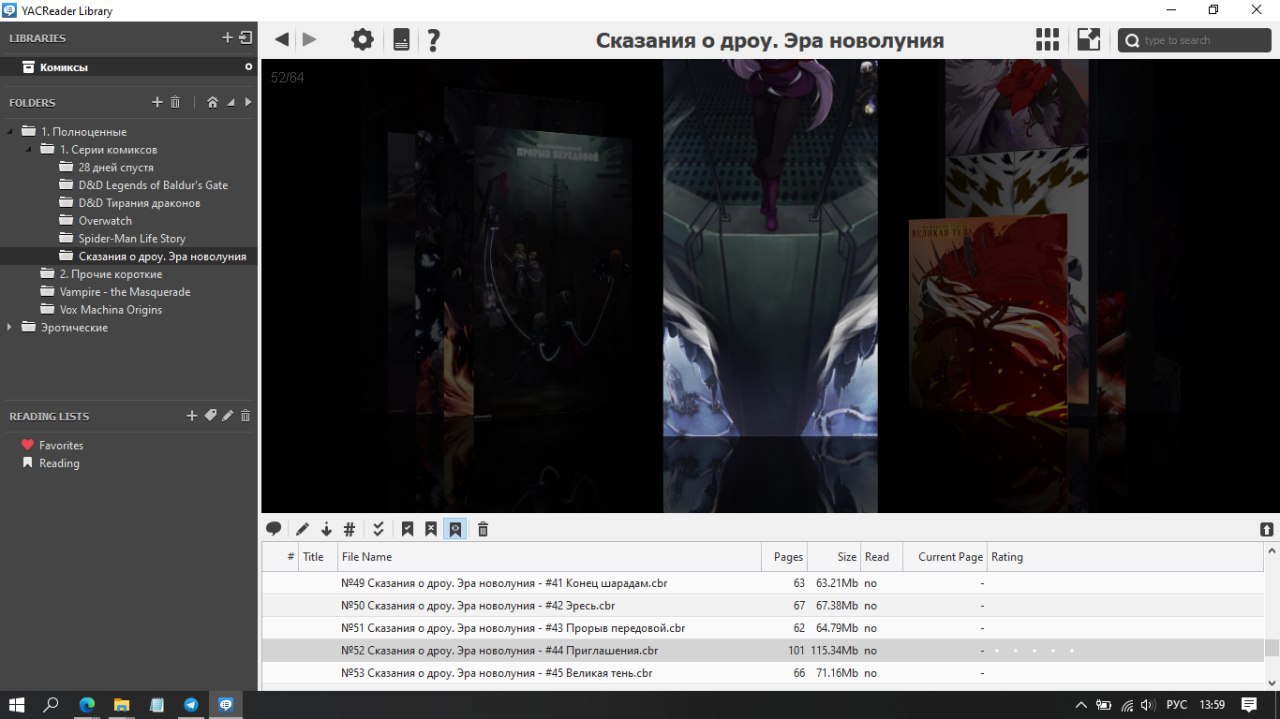The height and width of the screenshot is (719, 1280).
Task: Expand the Эротические folder
Action: tap(11, 327)
